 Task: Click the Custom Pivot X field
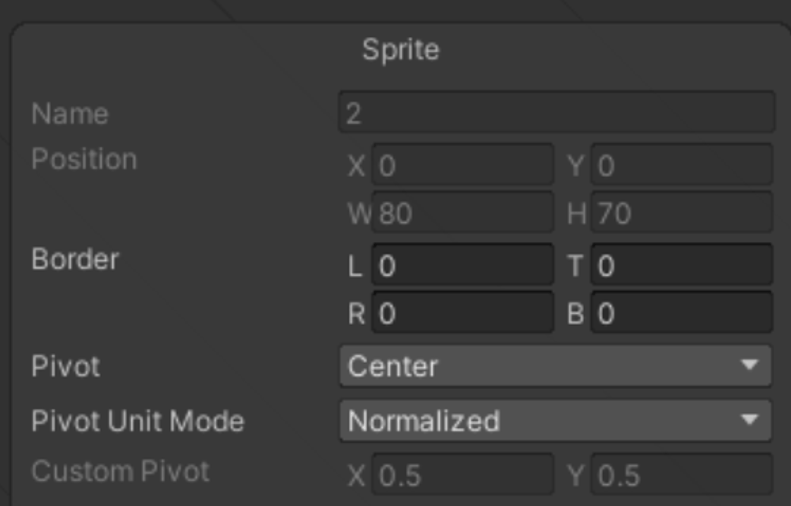coord(463,474)
